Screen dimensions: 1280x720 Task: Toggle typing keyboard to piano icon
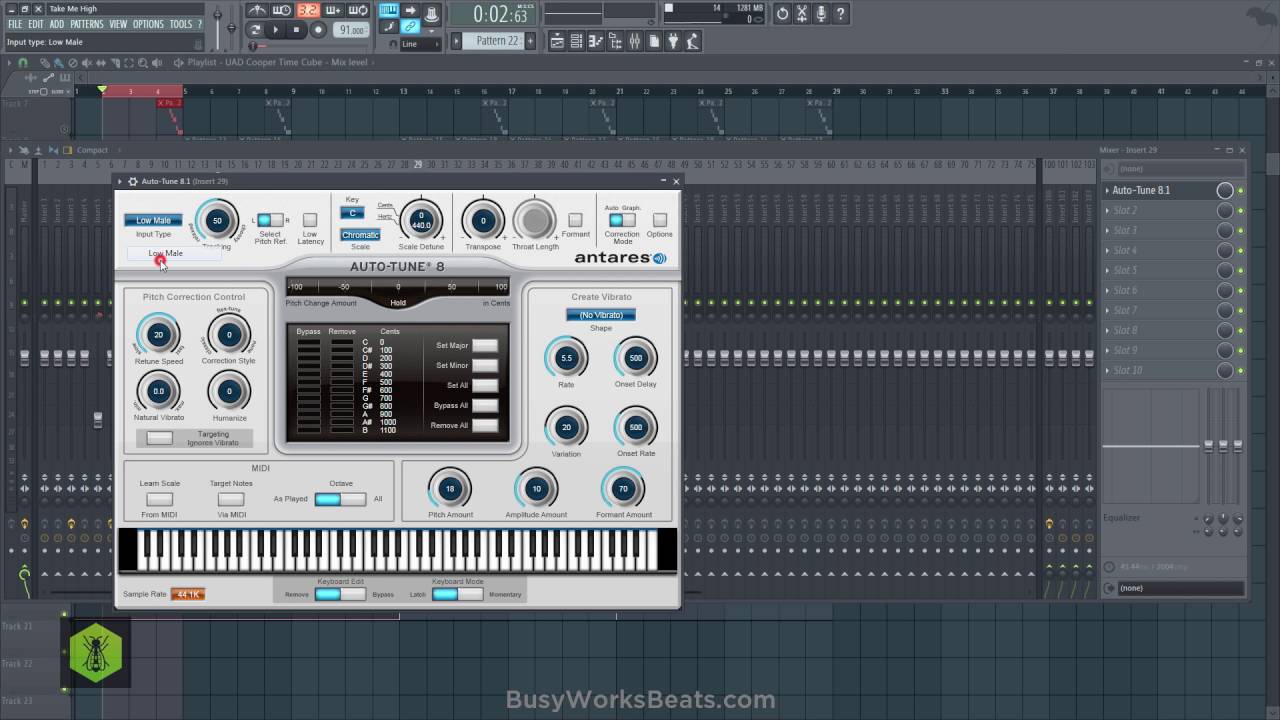(x=389, y=10)
